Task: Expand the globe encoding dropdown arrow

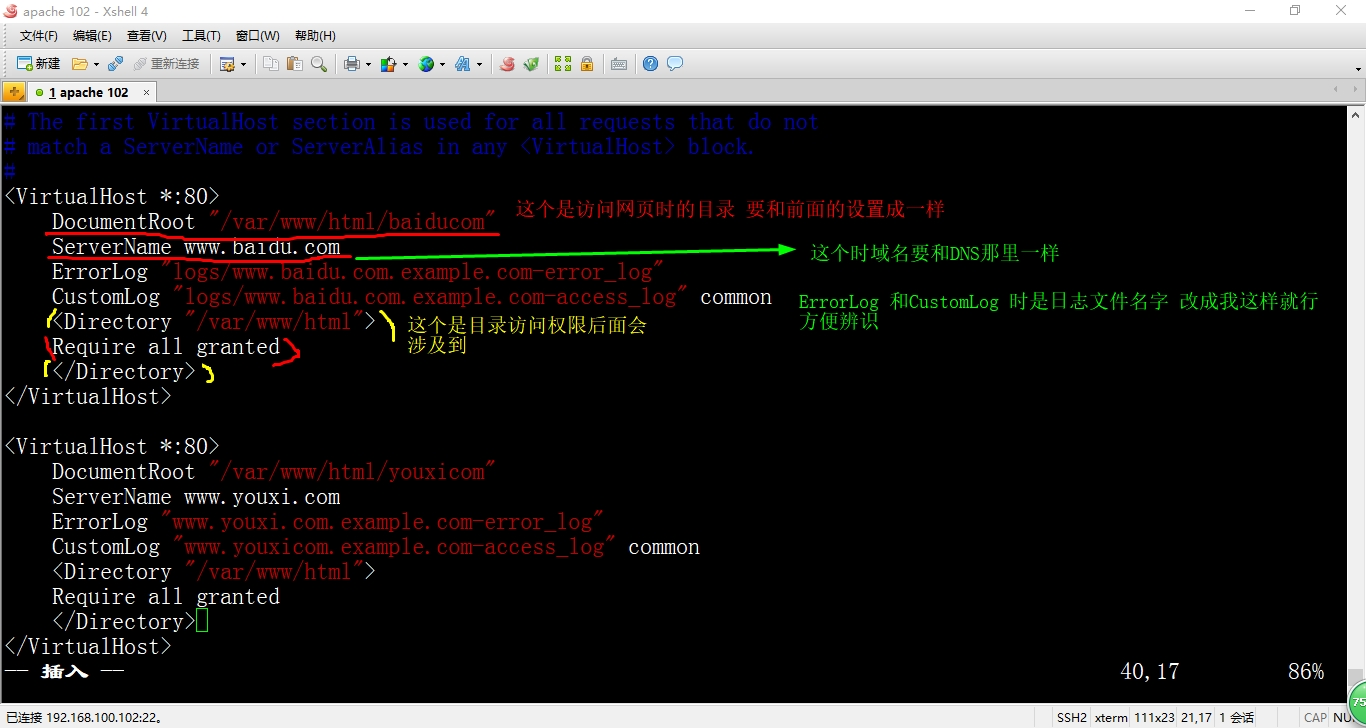Action: (442, 64)
